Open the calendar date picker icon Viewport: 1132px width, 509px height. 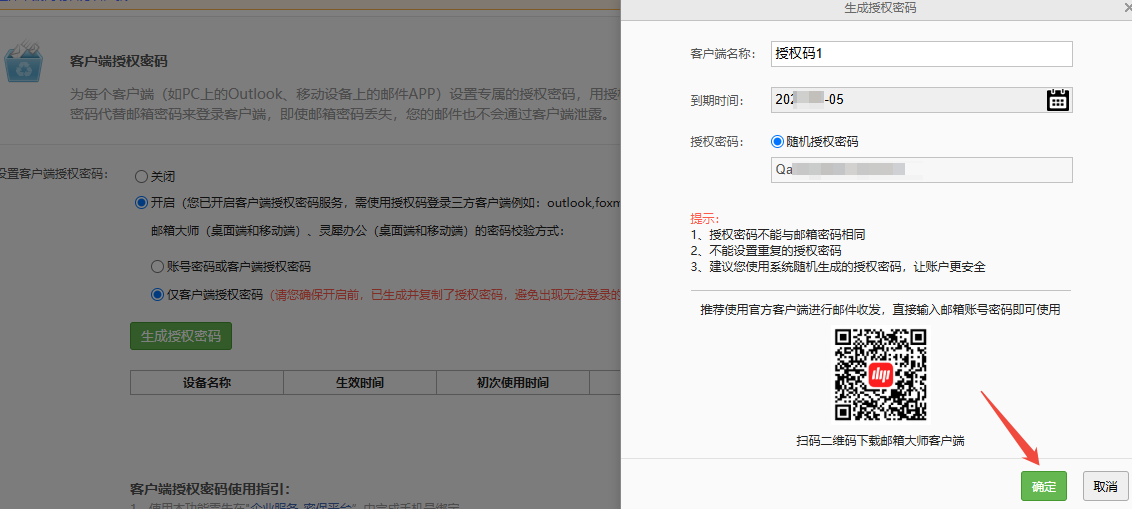(1058, 99)
